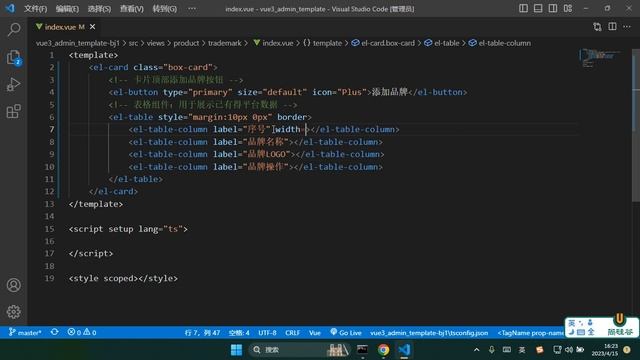
Task: Open vue3_admin_template-bj1 breadcrumb
Action: click(x=78, y=43)
